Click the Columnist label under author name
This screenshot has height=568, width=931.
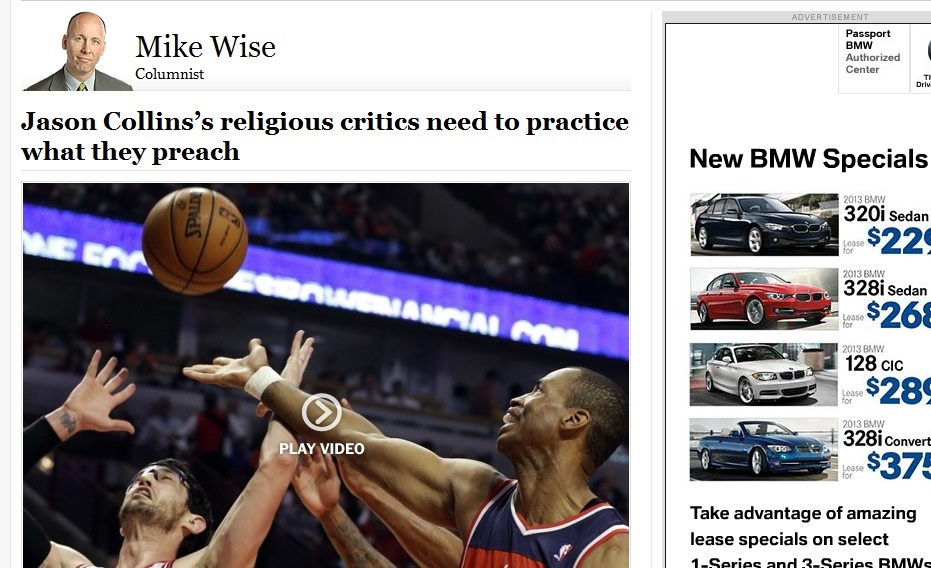[169, 74]
